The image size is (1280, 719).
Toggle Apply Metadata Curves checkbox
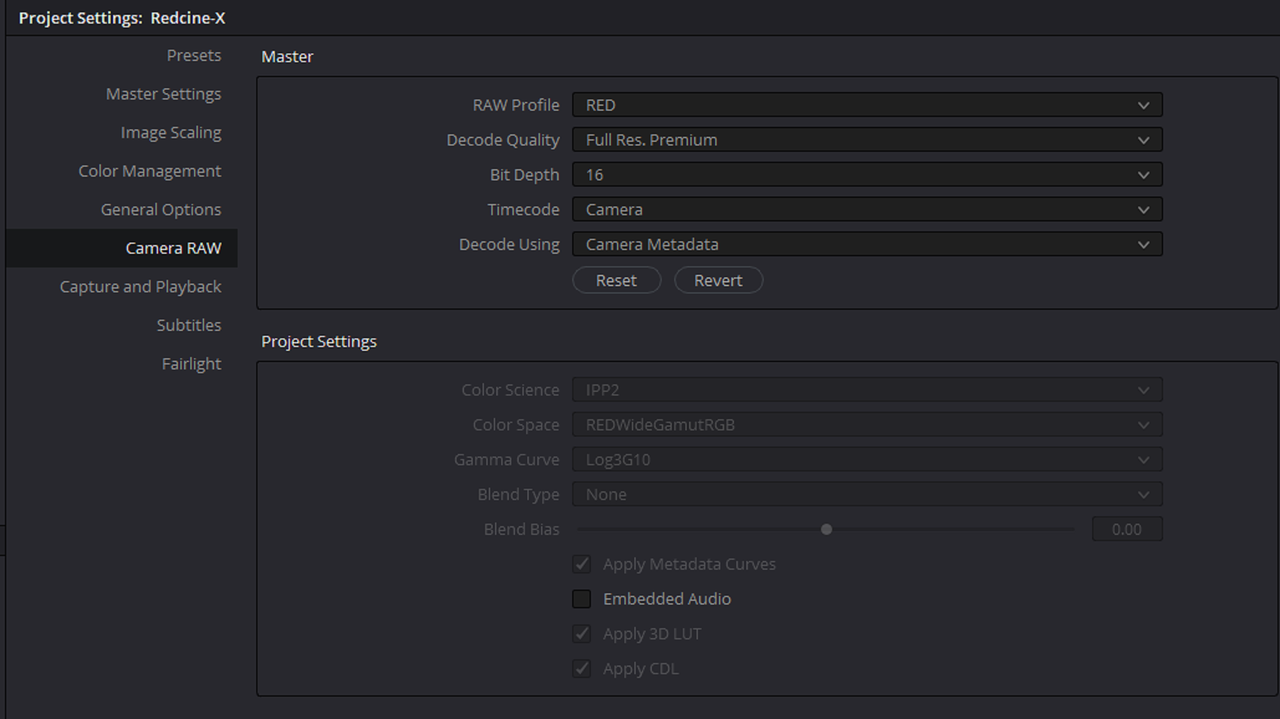pos(581,564)
